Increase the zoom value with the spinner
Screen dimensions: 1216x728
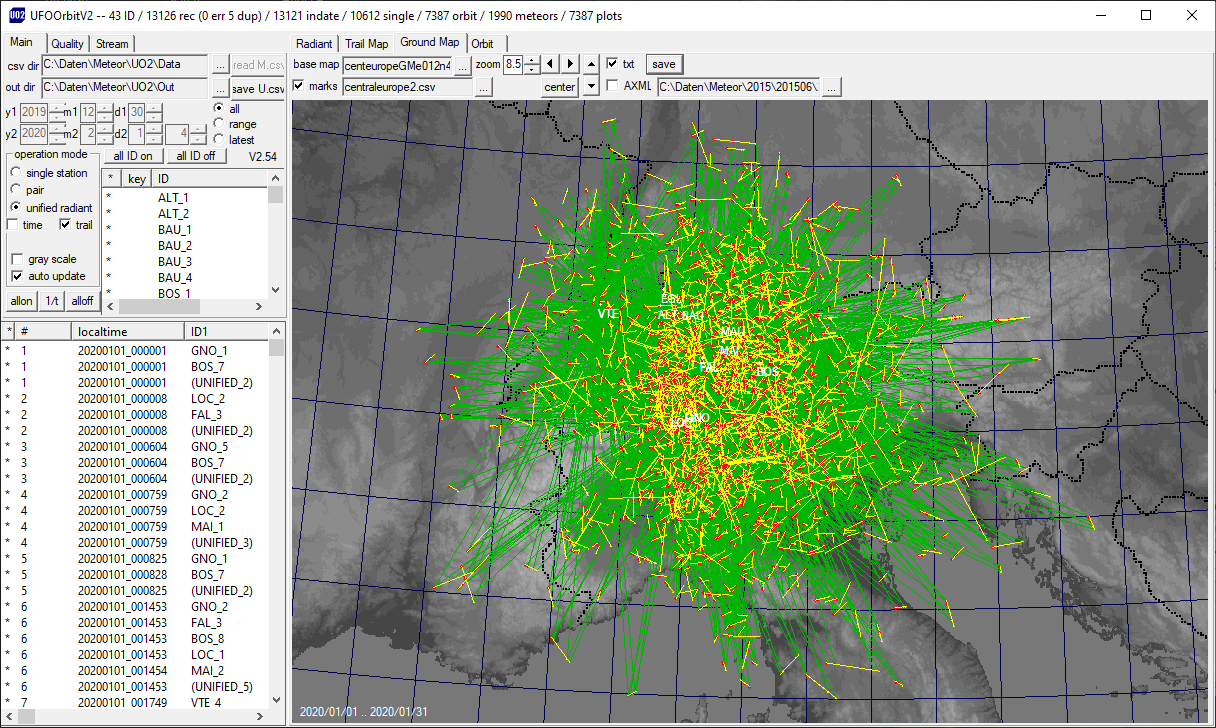click(532, 59)
